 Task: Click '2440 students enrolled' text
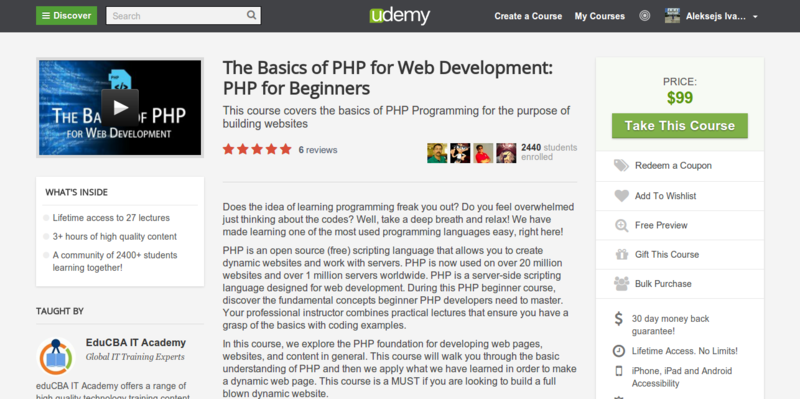549,152
